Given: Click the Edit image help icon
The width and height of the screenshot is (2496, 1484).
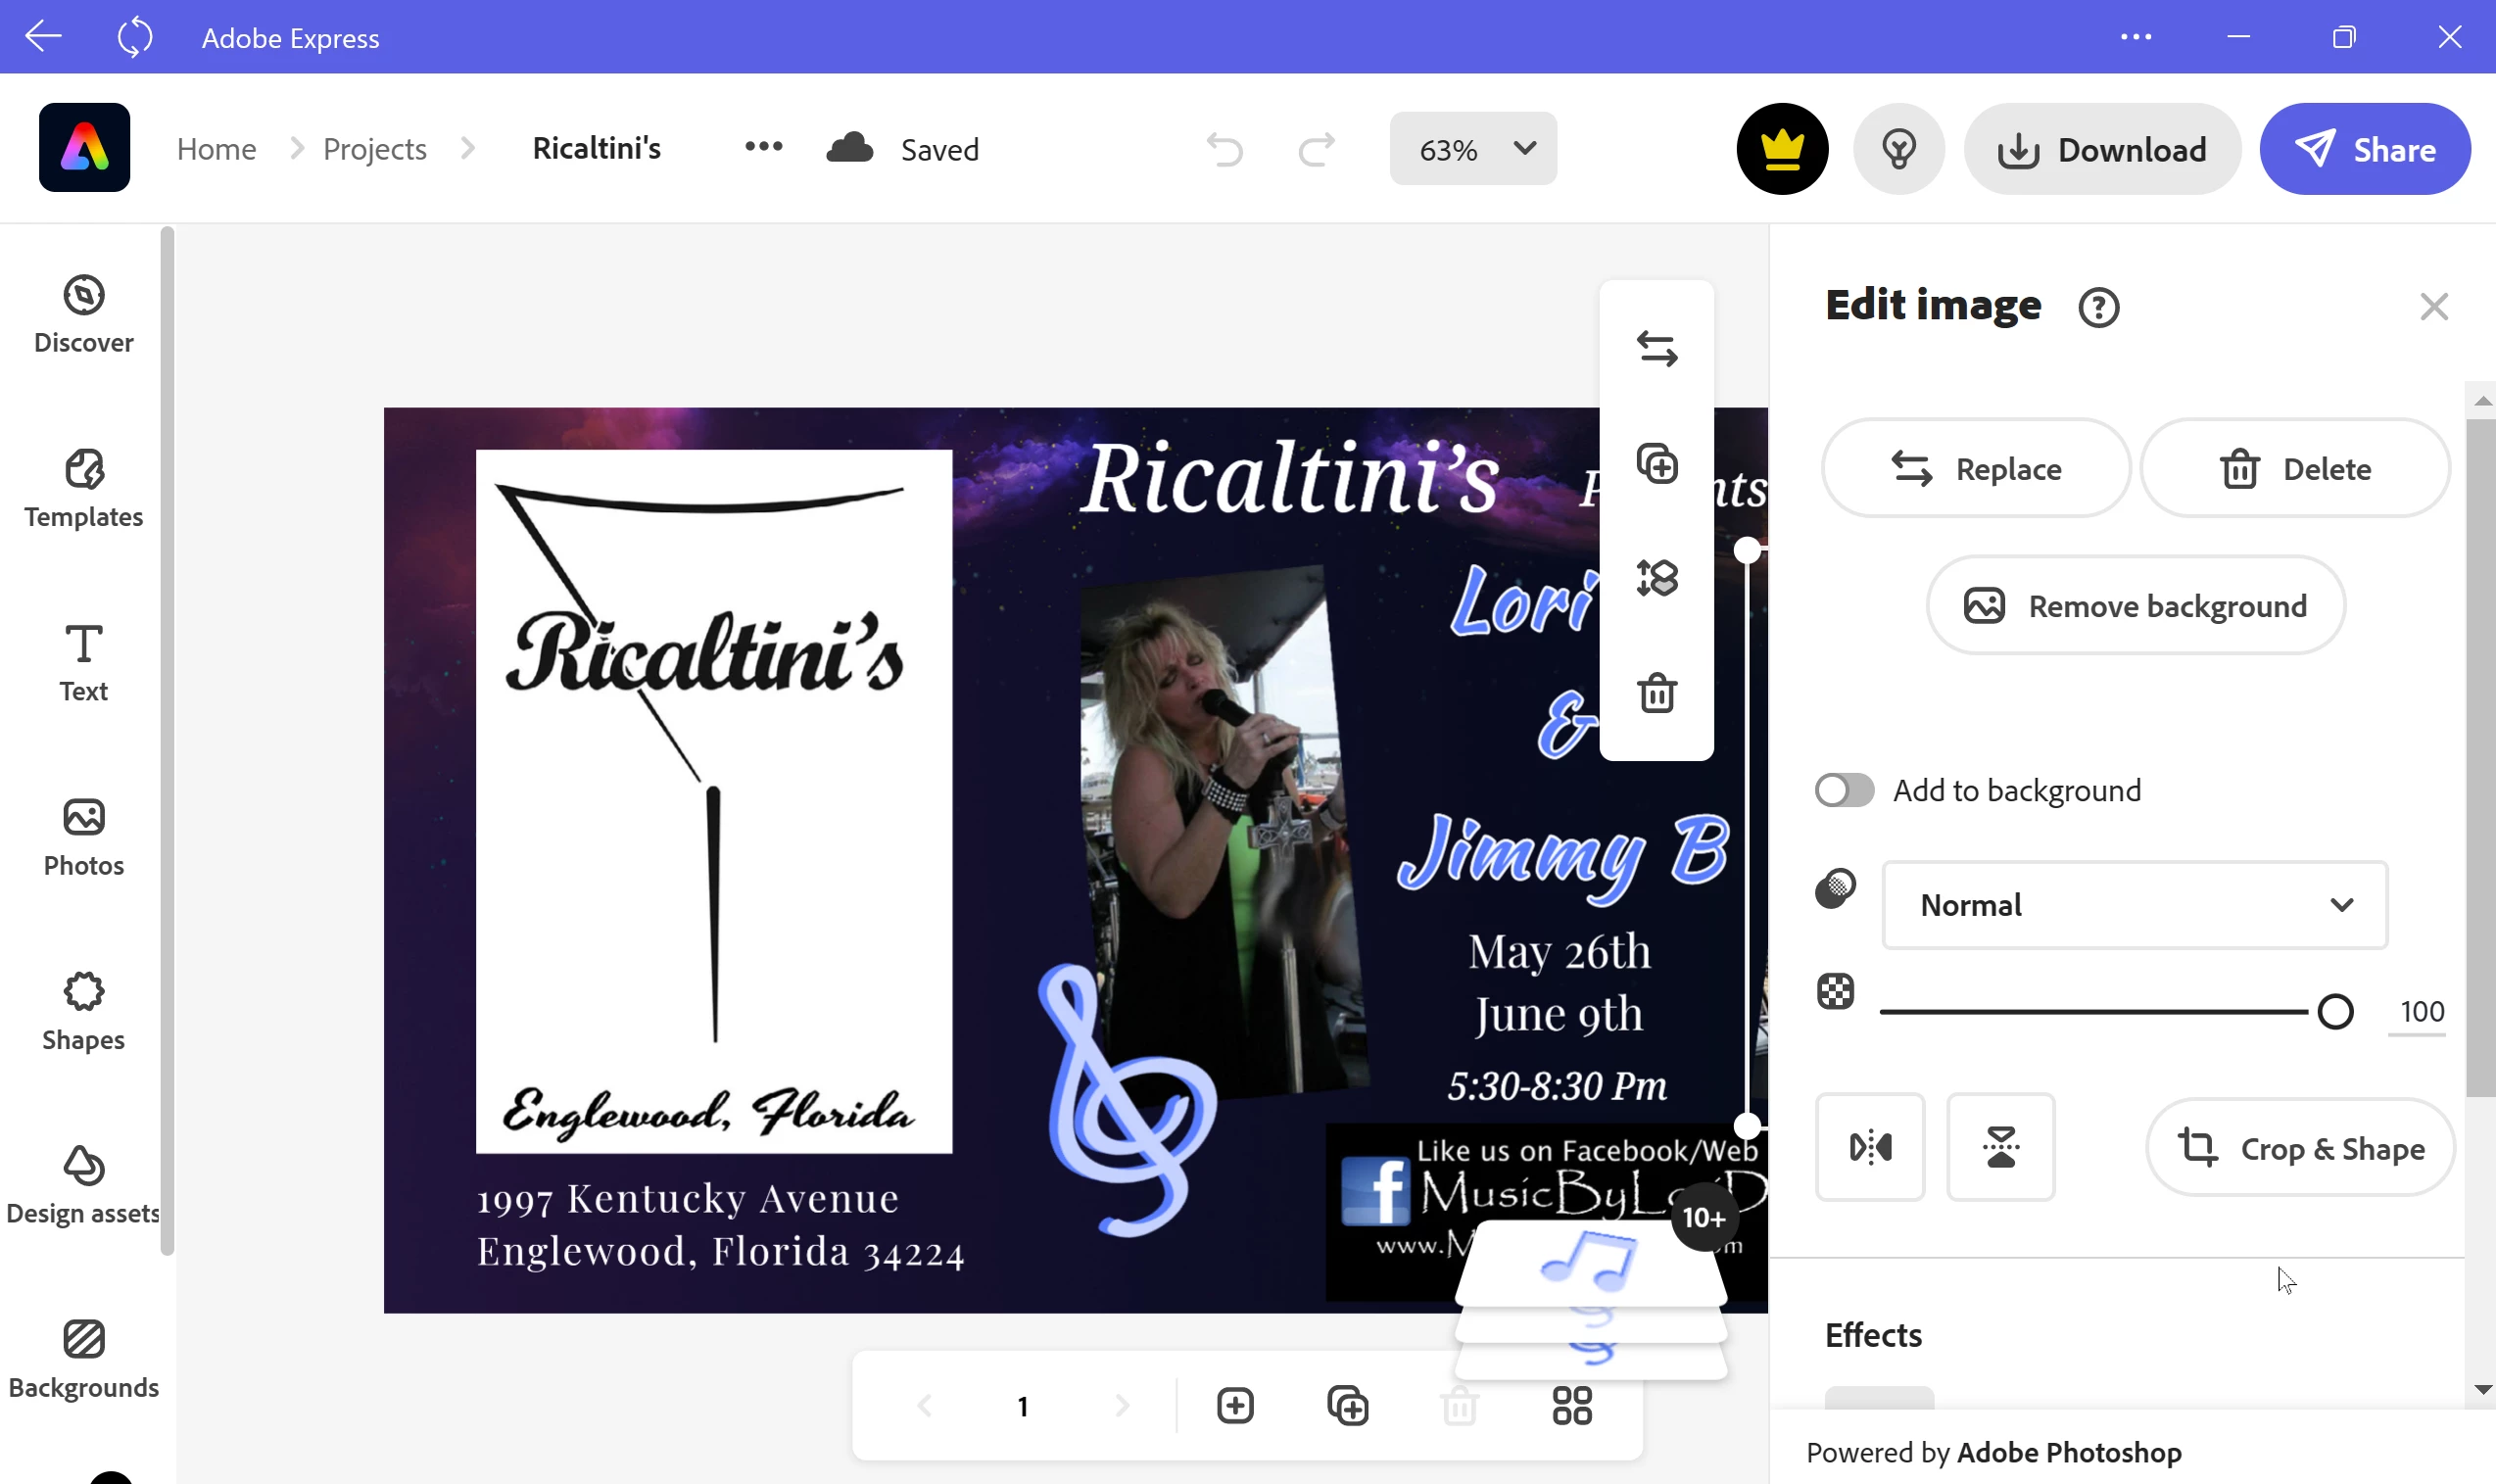Looking at the screenshot, I should 2098,307.
